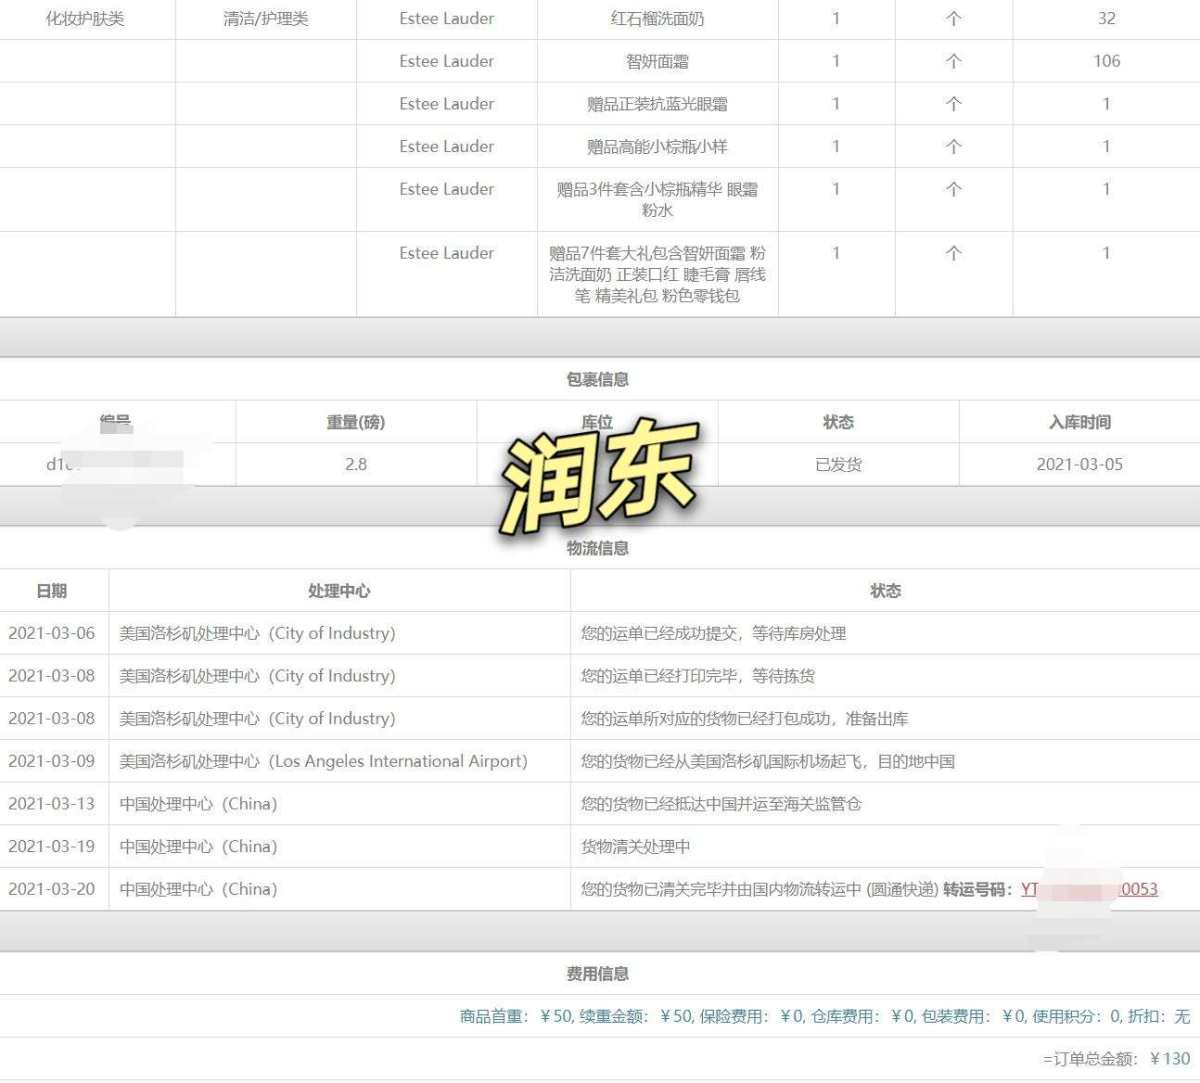The image size is (1200, 1083).
Task: Click the 状态 column header icon area
Action: [838, 422]
